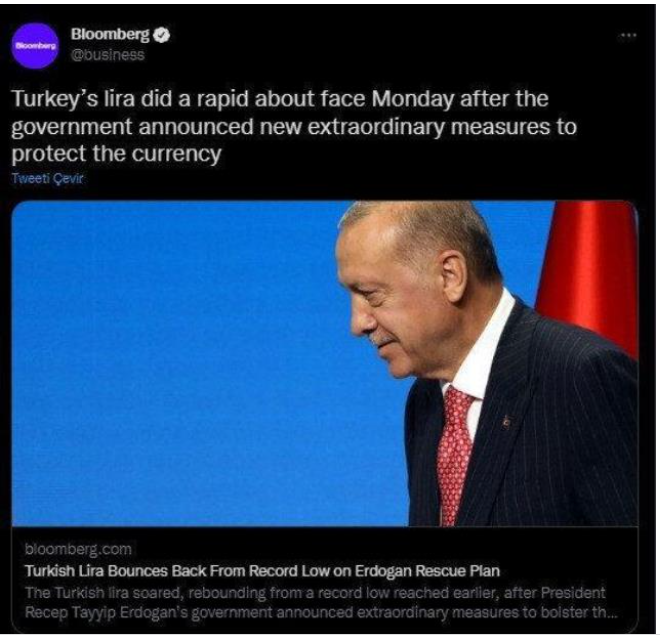Open the purple Bloomberg profile avatar
This screenshot has height=640, width=660.
click(x=35, y=45)
